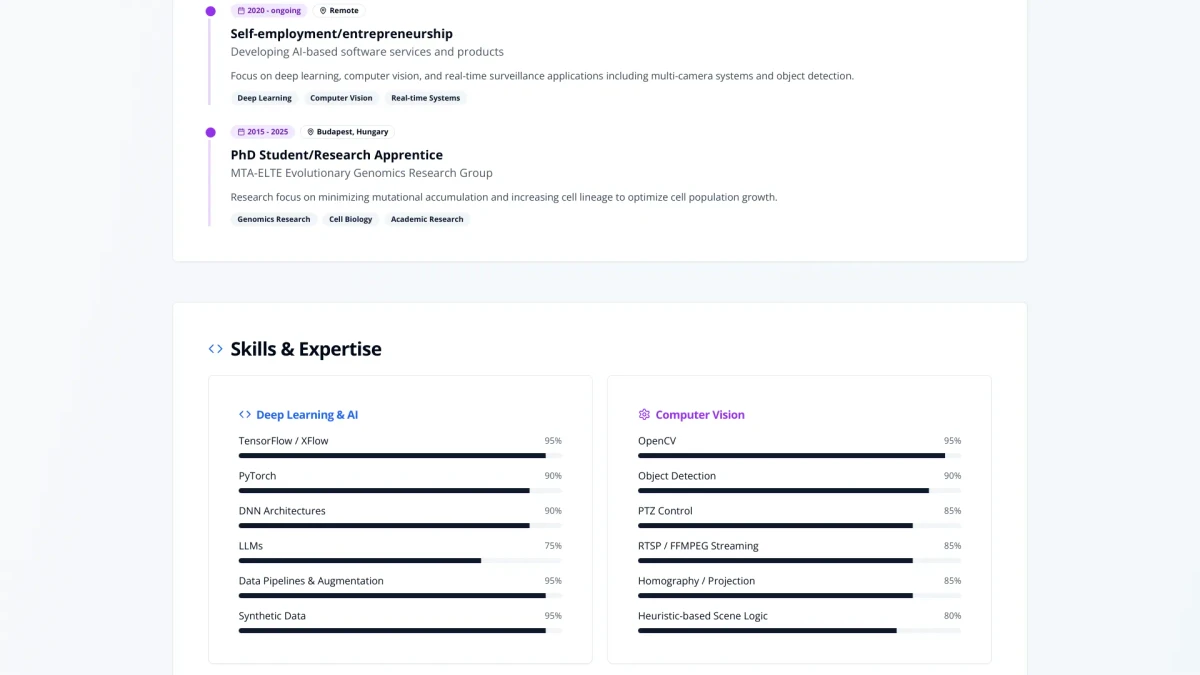Click the calendar icon in 2020 - ongoing badge
This screenshot has width=1200, height=675.
241,11
